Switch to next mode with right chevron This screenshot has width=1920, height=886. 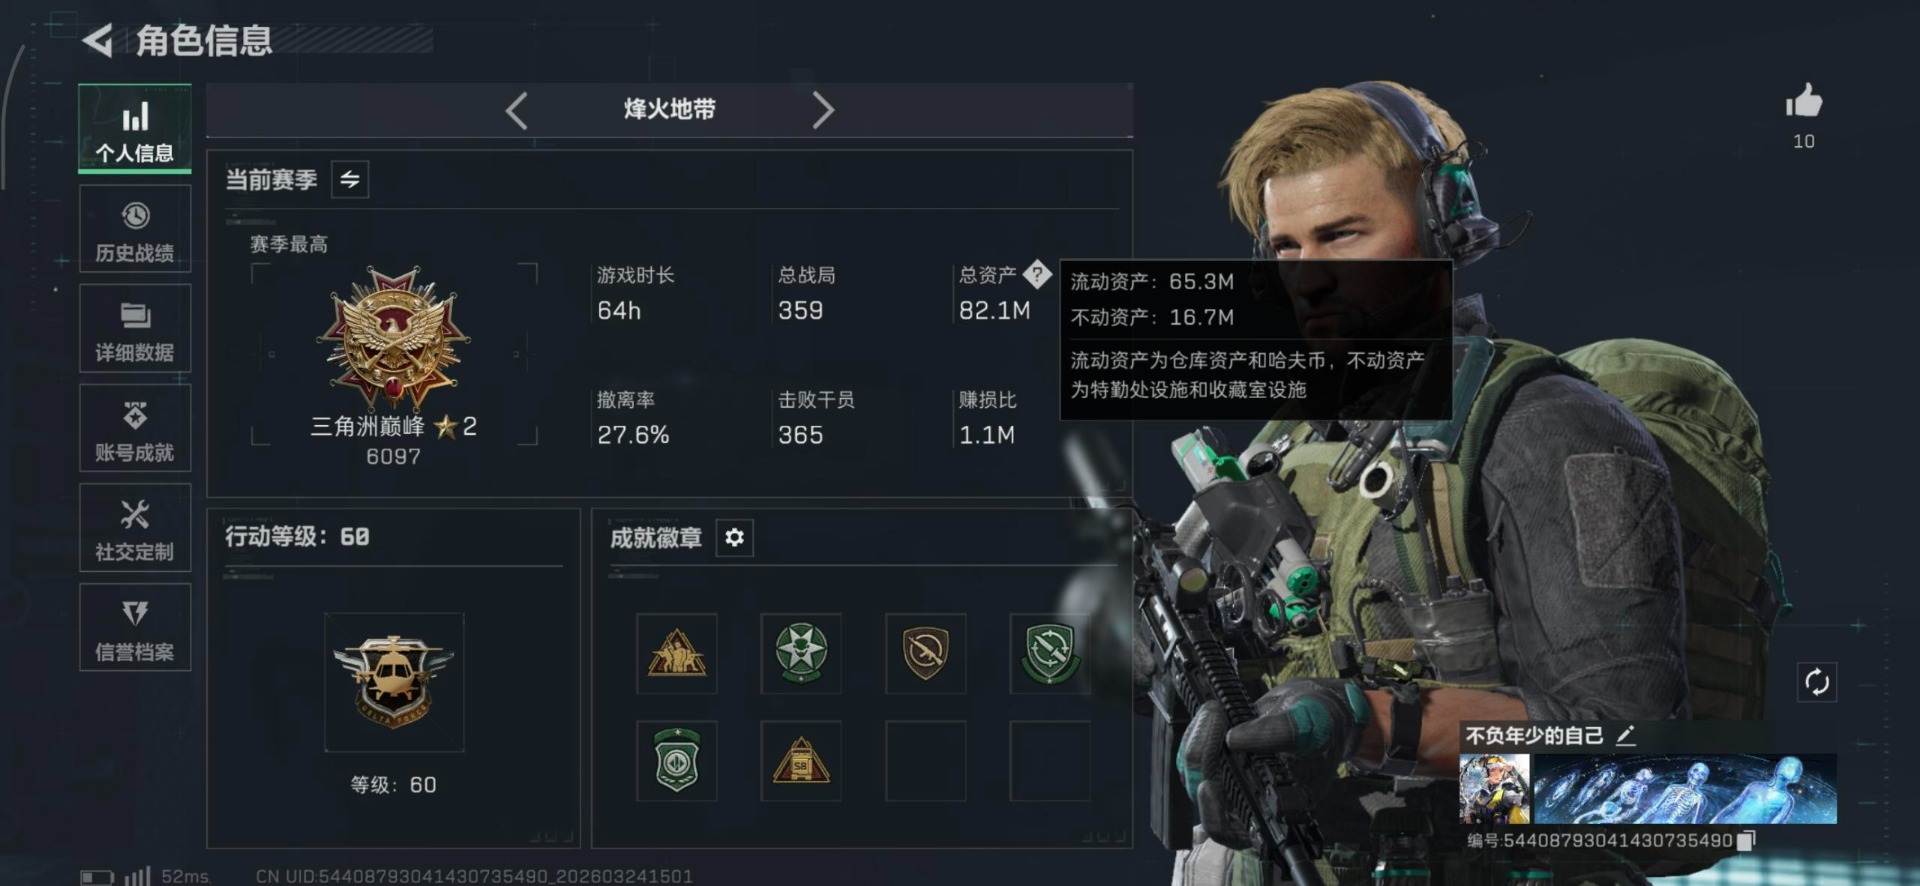(x=822, y=110)
